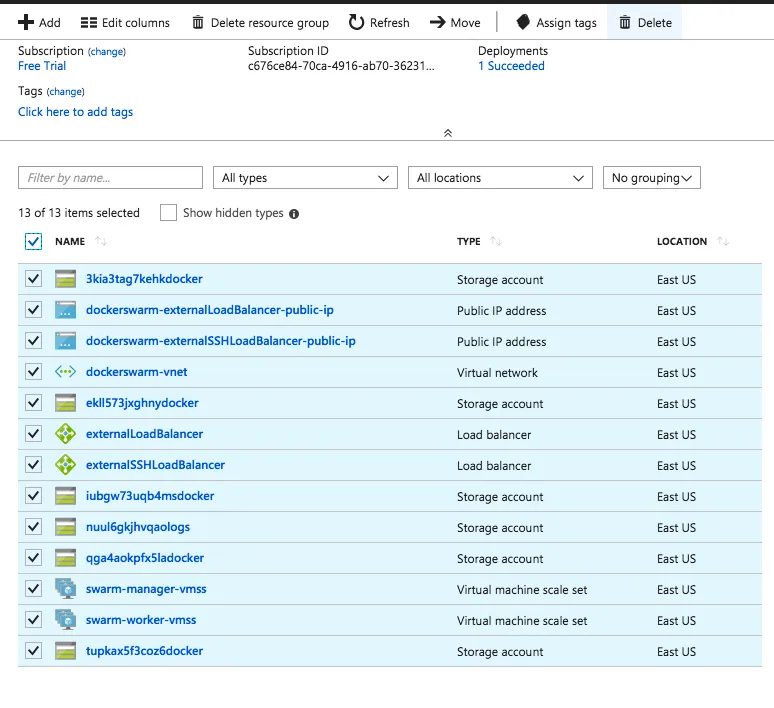Click scale set icon for swarm-manager-vmss
The image size is (774, 708).
[x=65, y=589]
